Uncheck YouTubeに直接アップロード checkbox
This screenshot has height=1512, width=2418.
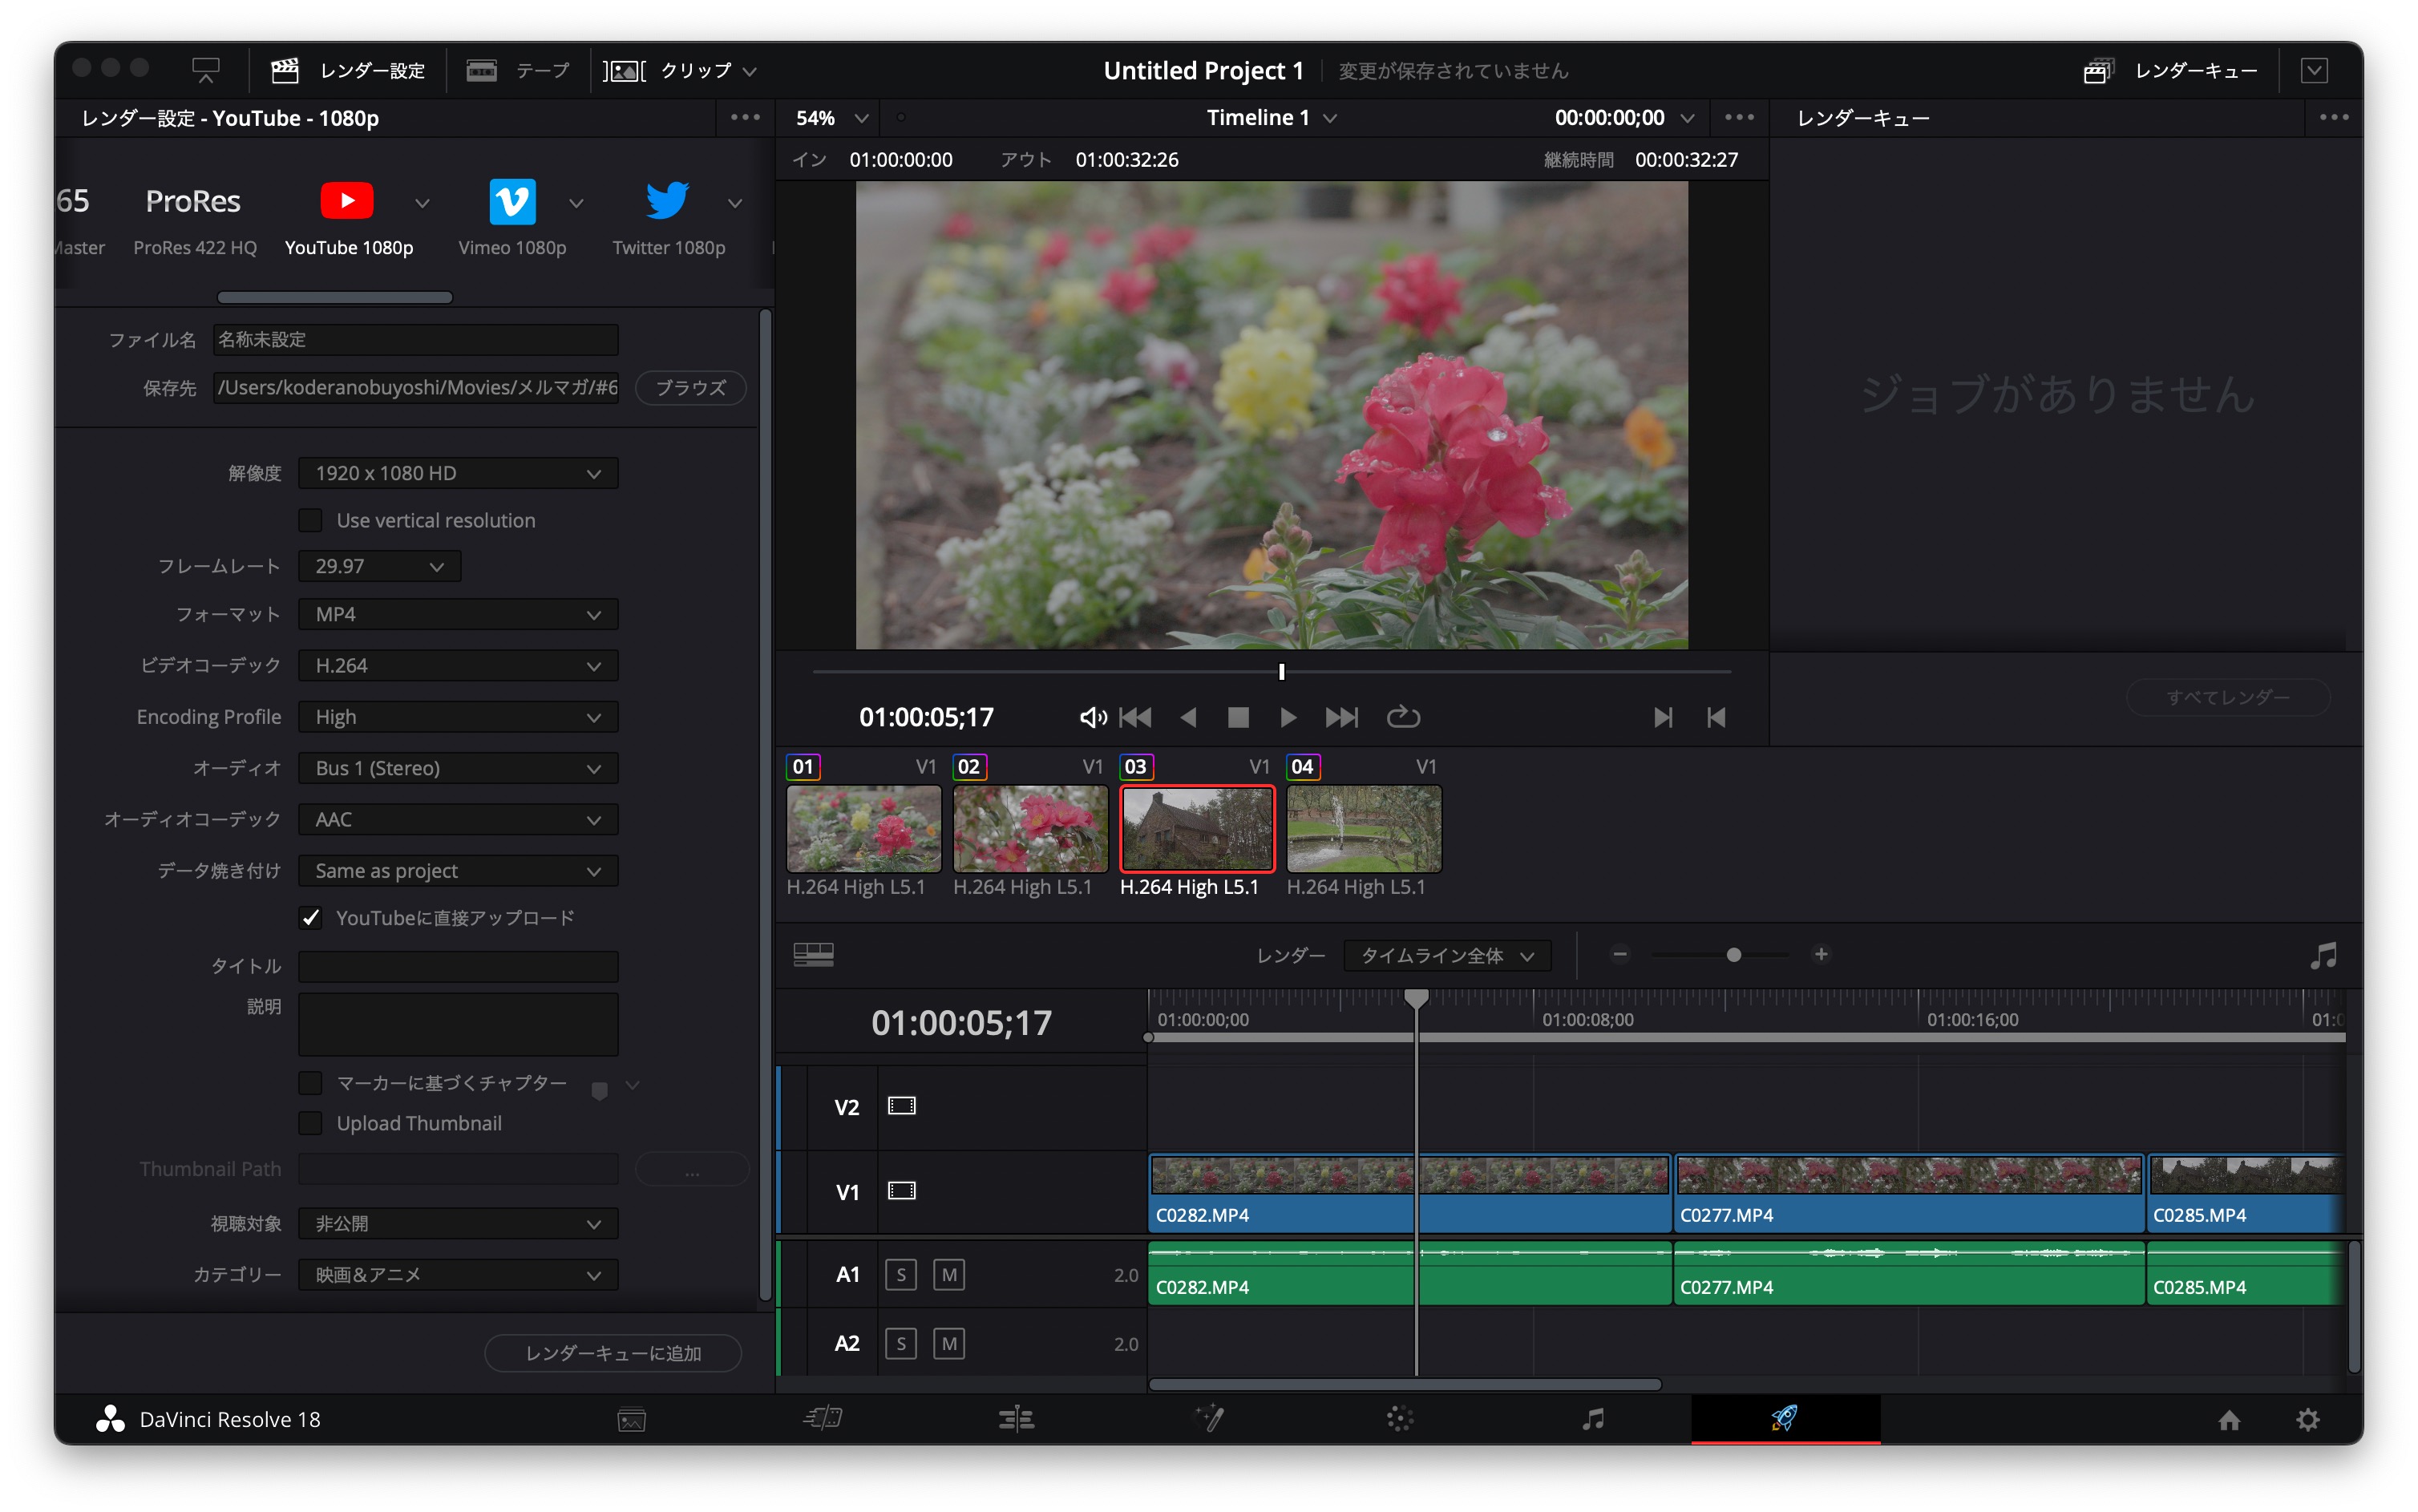click(311, 918)
